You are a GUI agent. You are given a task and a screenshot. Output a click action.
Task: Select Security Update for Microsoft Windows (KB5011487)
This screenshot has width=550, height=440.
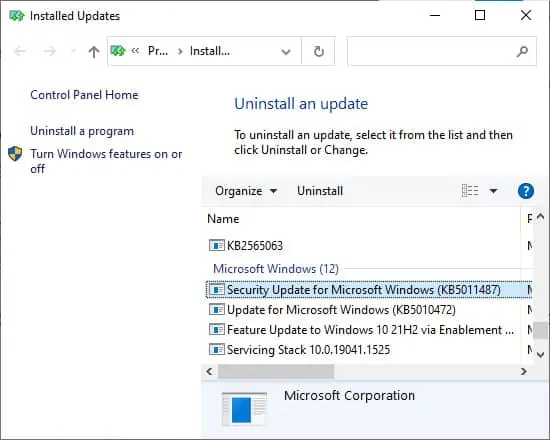click(364, 289)
